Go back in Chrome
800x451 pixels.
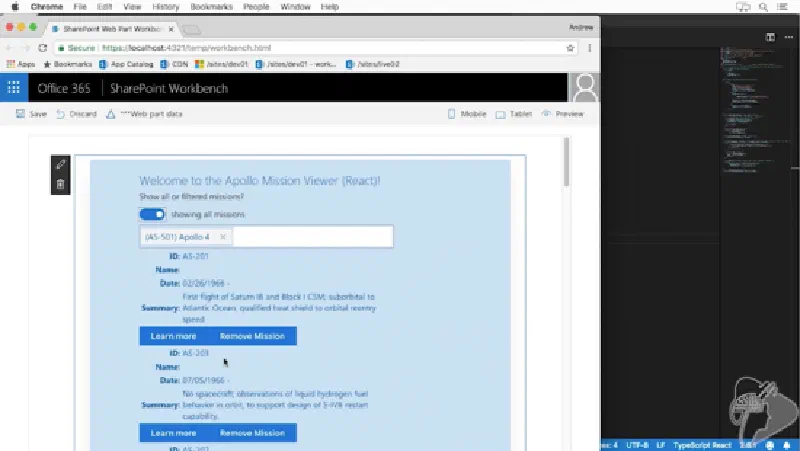(9, 48)
